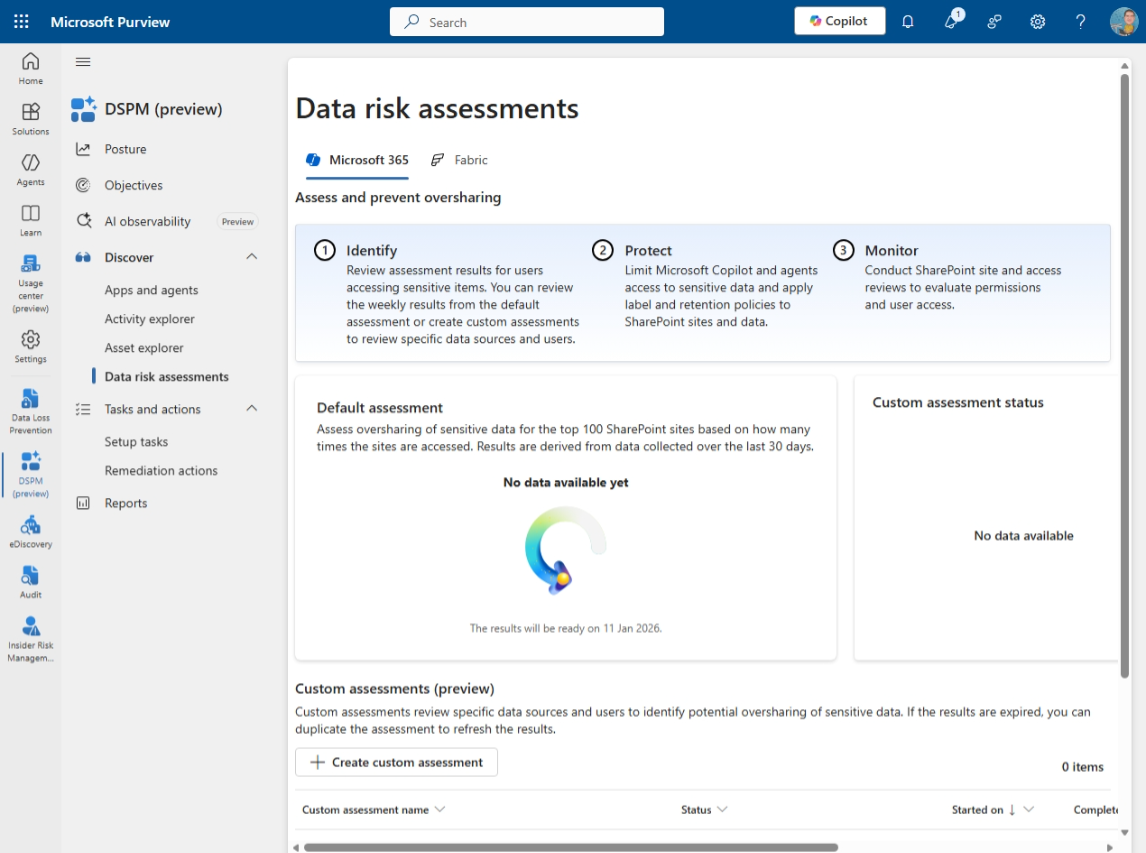Click the horizontal scrollbar at bottom
1146x853 pixels.
tap(570, 847)
